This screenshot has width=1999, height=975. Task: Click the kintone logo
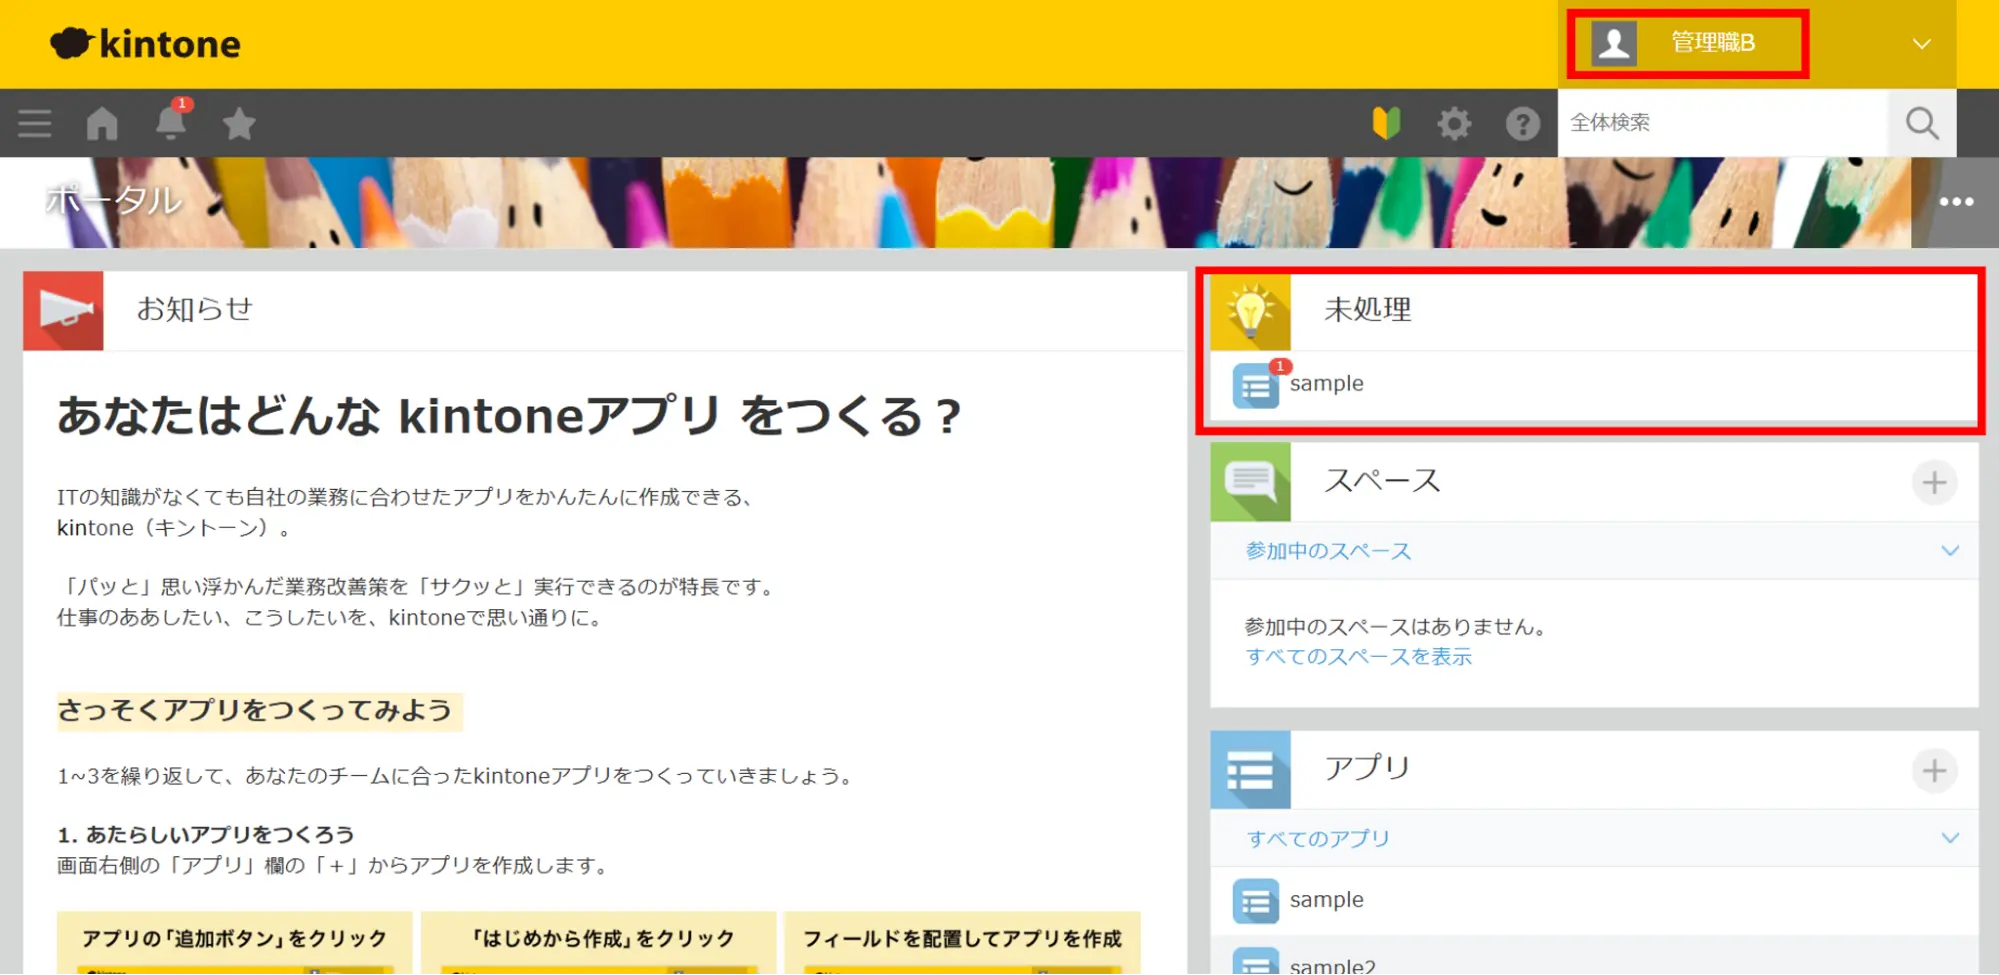pyautogui.click(x=146, y=44)
